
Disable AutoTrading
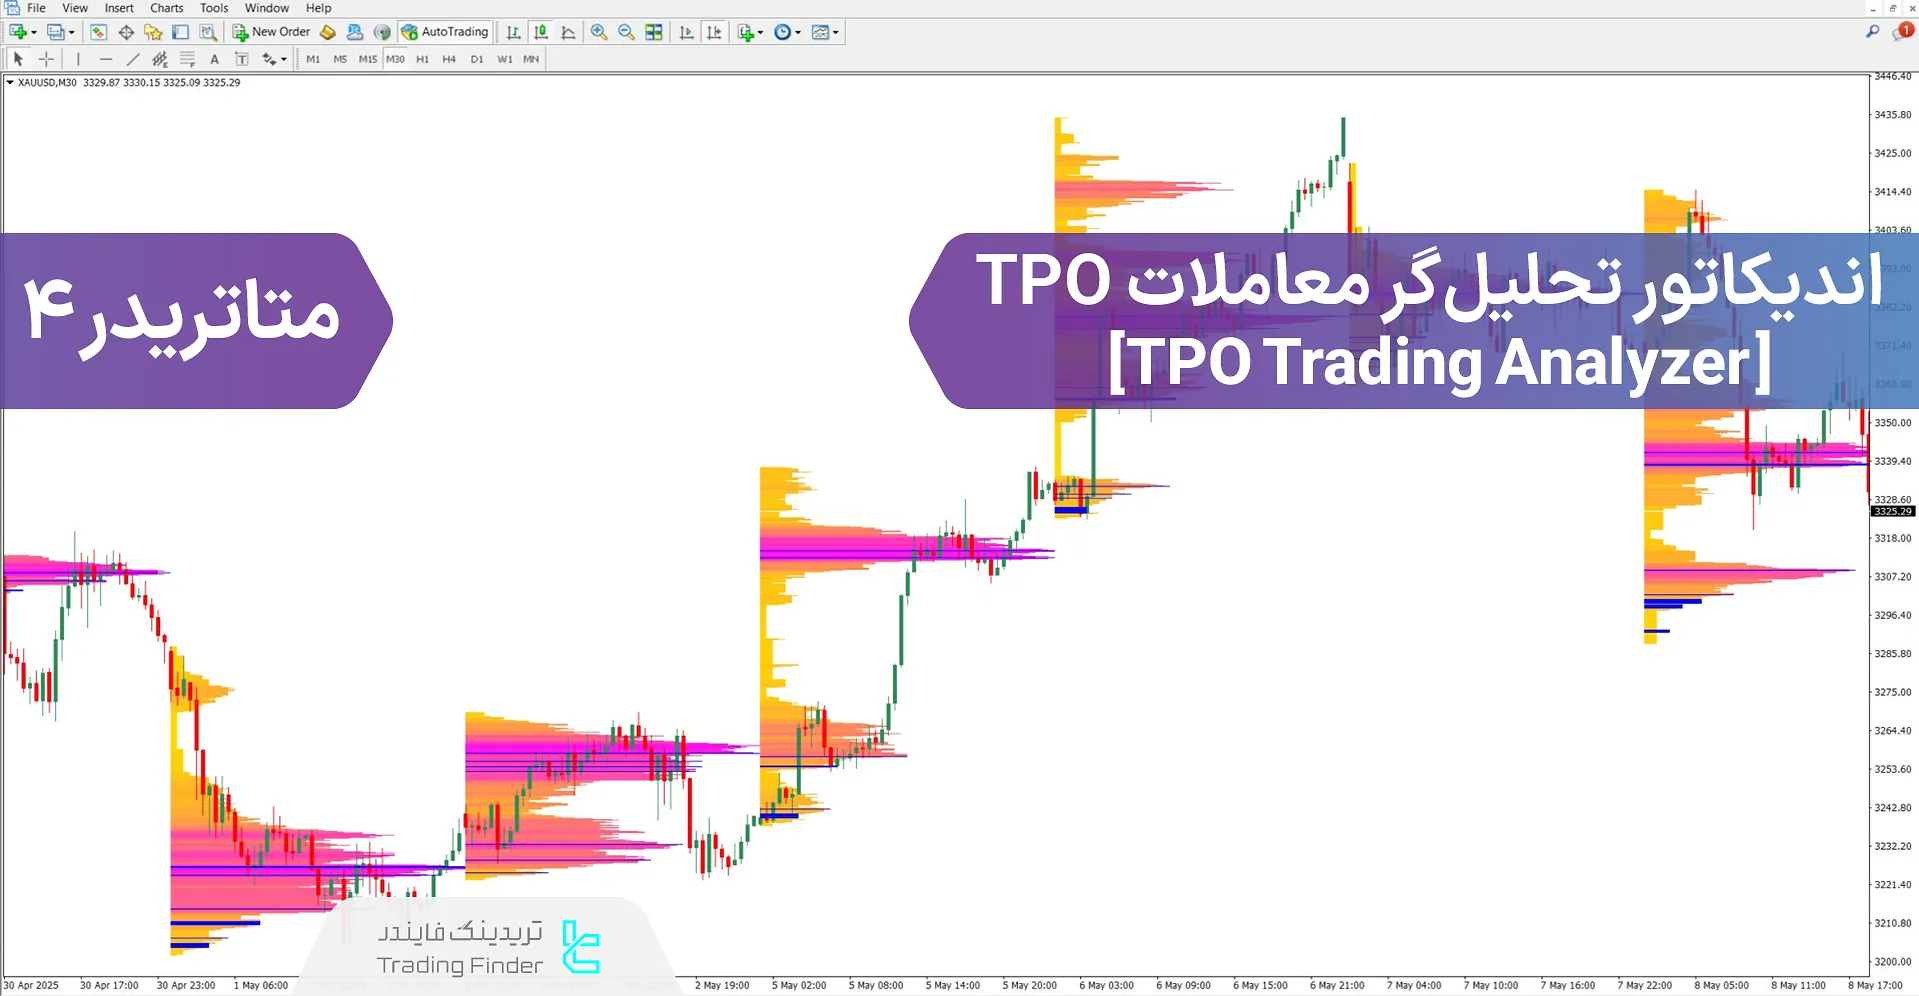click(444, 31)
